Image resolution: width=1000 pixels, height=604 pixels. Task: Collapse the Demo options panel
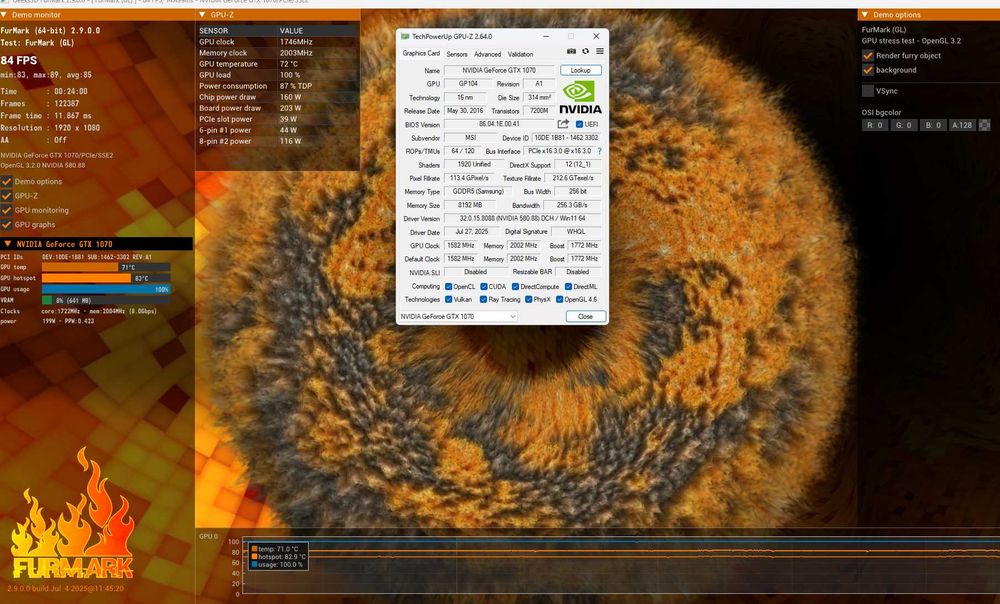point(865,15)
